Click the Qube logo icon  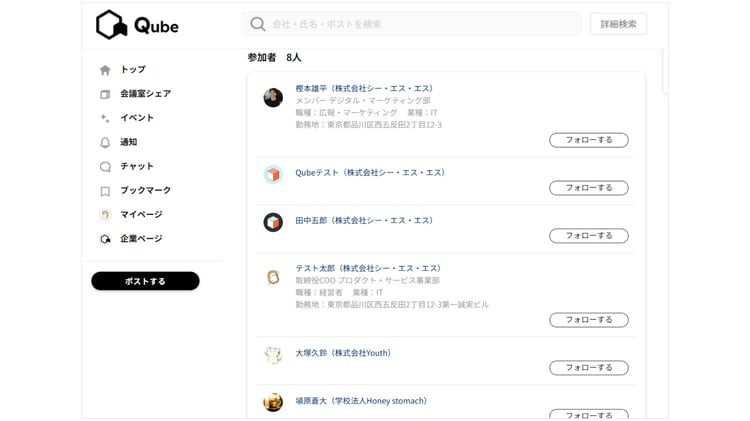110,25
